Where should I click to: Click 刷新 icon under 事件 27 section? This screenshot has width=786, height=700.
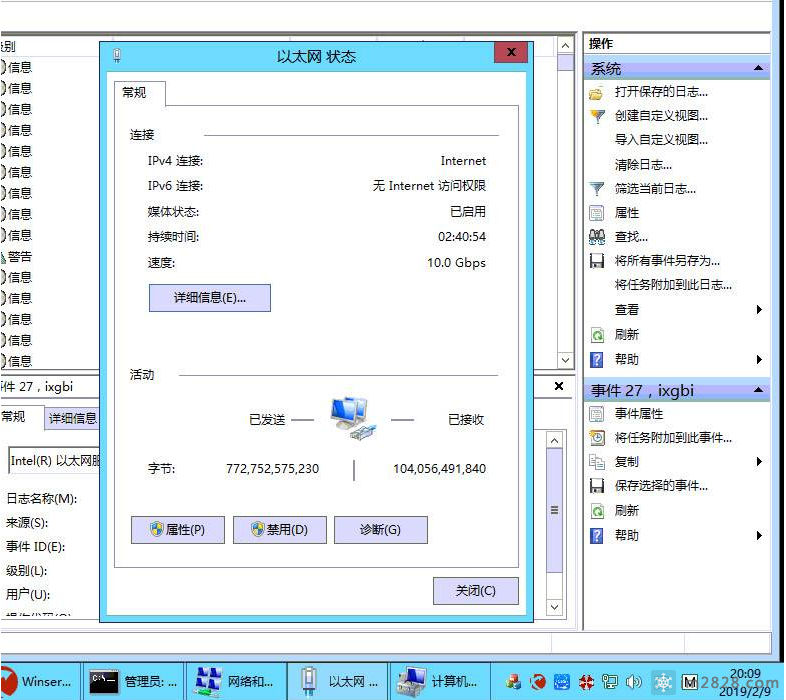point(597,510)
